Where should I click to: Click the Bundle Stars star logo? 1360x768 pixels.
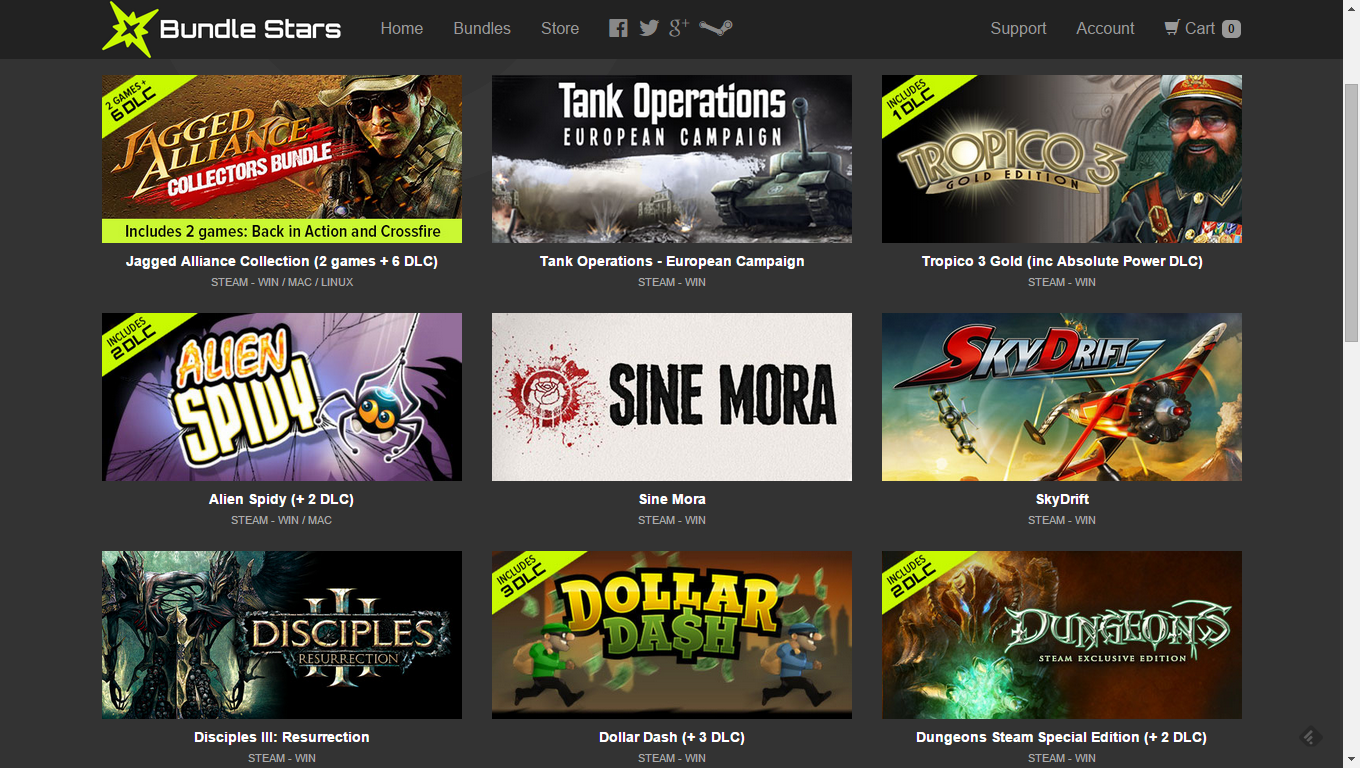coord(130,29)
